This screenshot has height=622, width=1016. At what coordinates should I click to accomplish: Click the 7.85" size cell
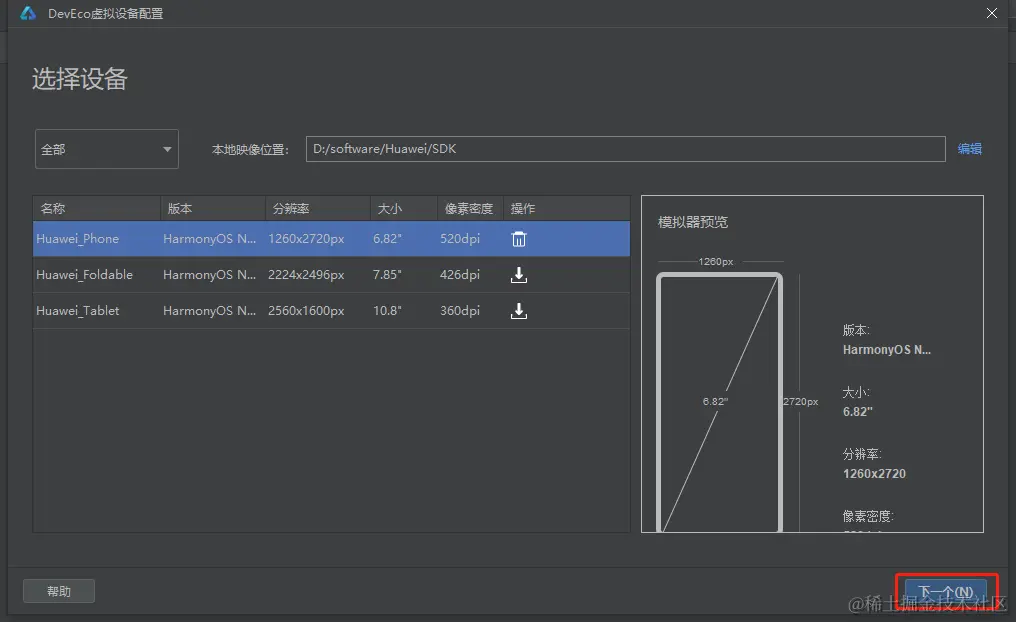click(x=387, y=275)
